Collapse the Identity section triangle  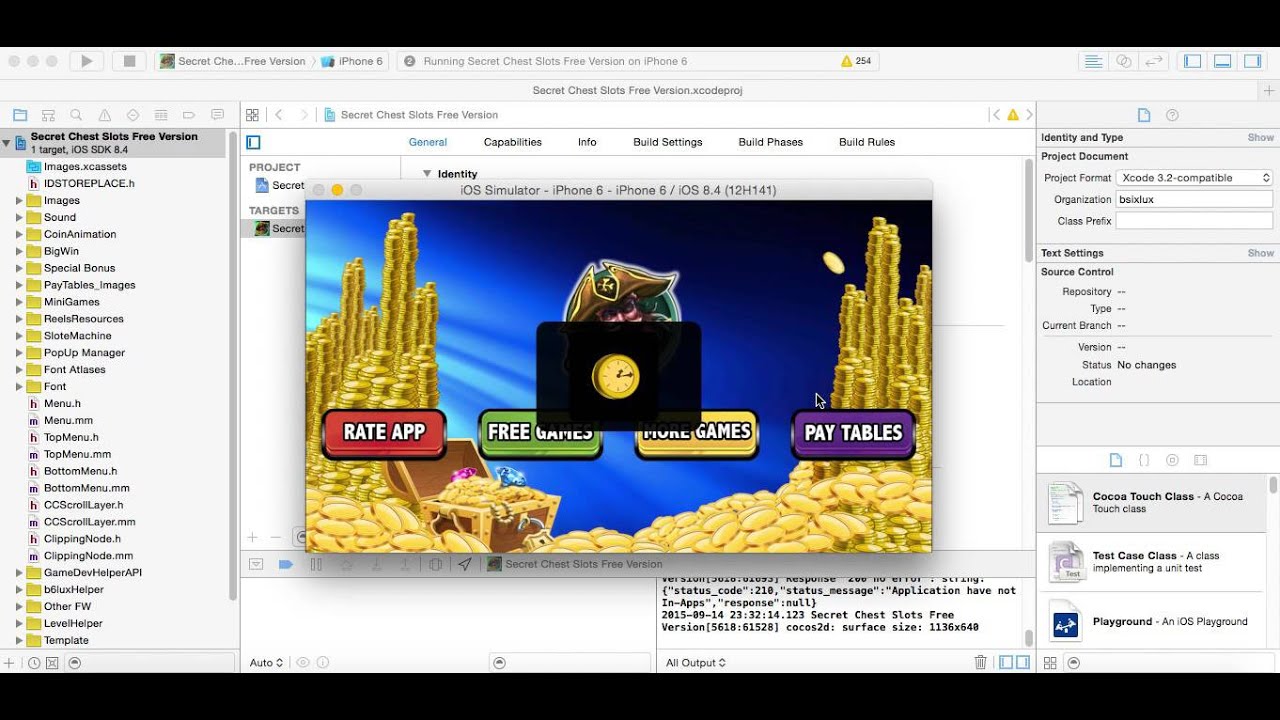428,174
